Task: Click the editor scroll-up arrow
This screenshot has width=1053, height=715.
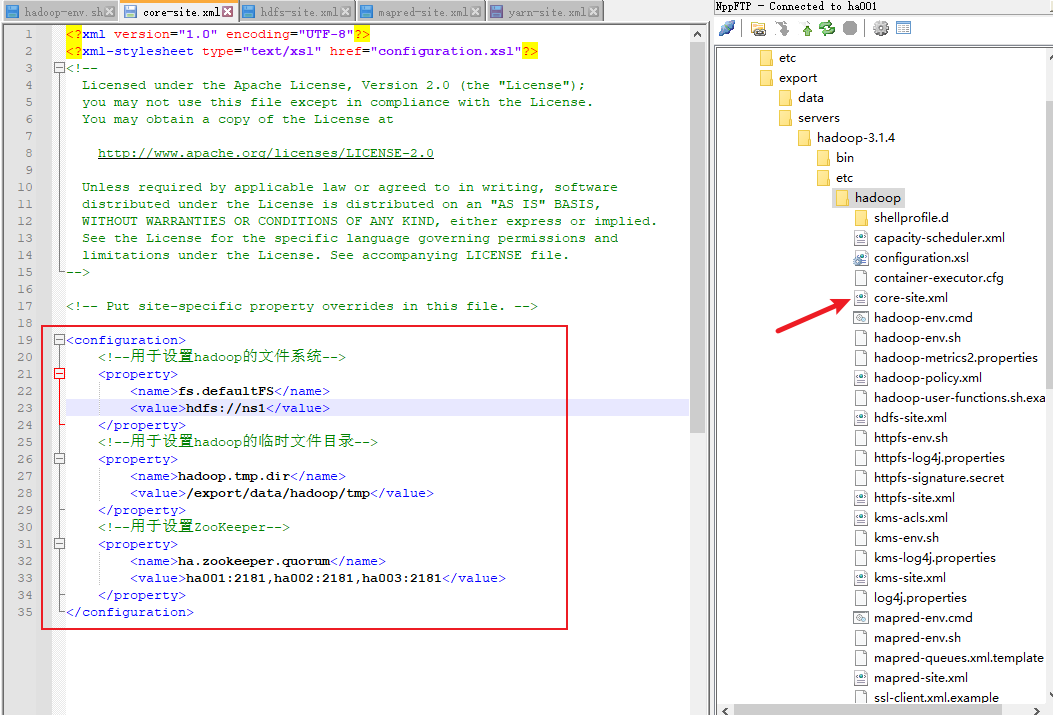Action: point(697,34)
